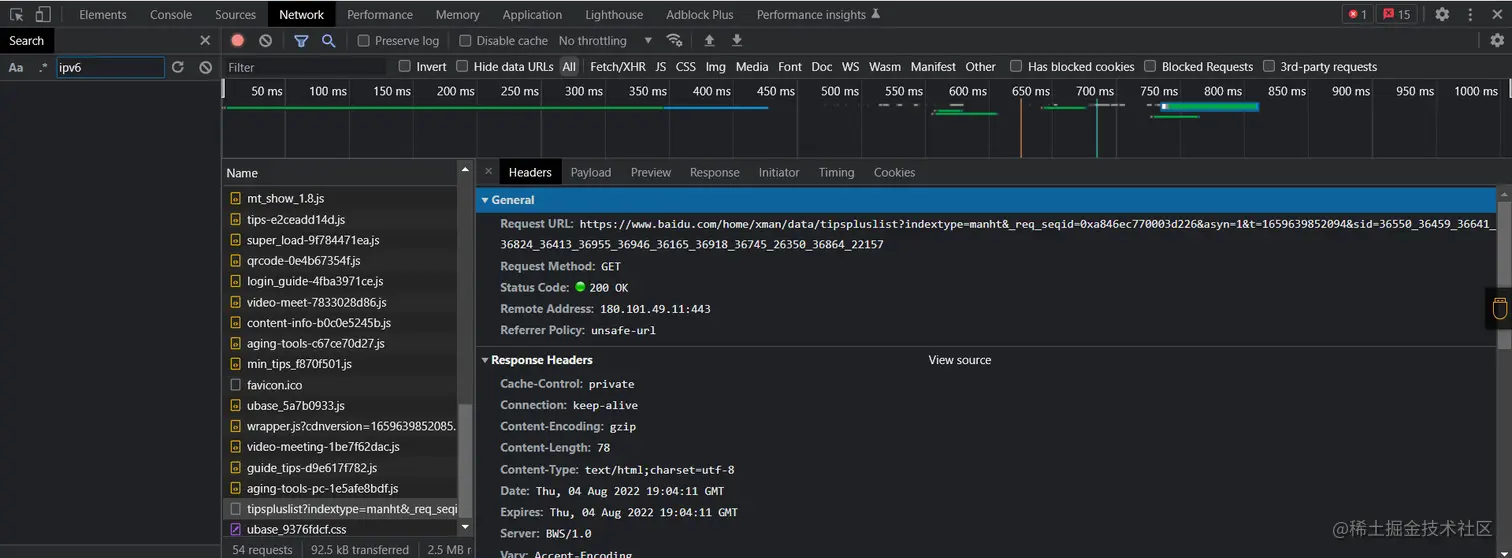Switch to the Console panel tab
Image resolution: width=1512 pixels, height=558 pixels.
171,14
